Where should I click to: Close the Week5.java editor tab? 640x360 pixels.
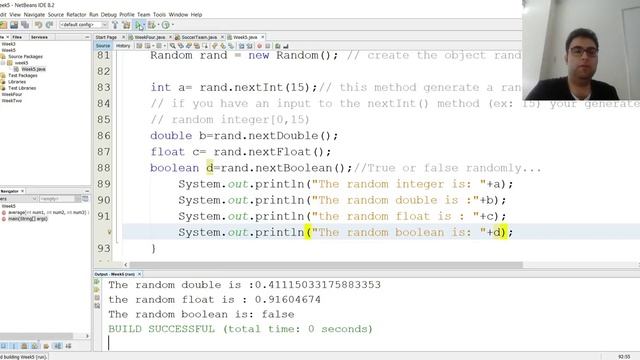(262, 37)
